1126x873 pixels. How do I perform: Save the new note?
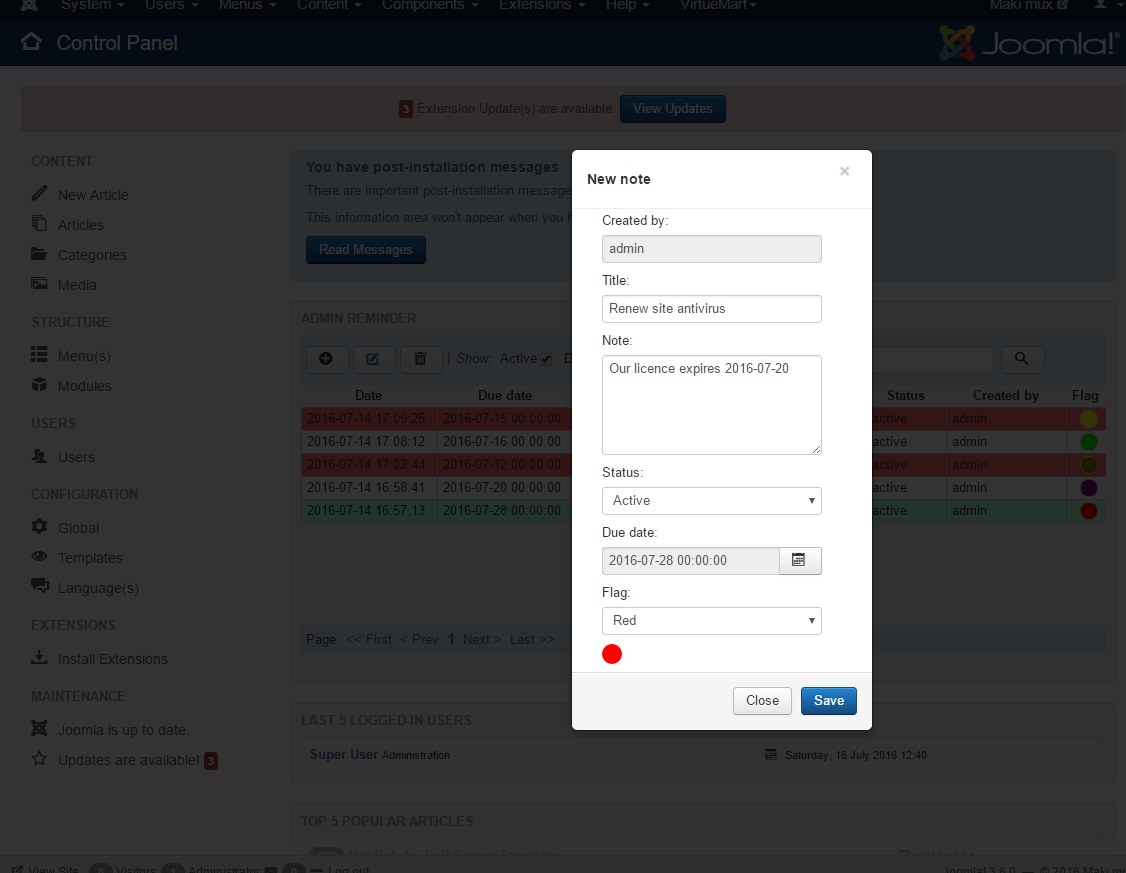coord(828,701)
